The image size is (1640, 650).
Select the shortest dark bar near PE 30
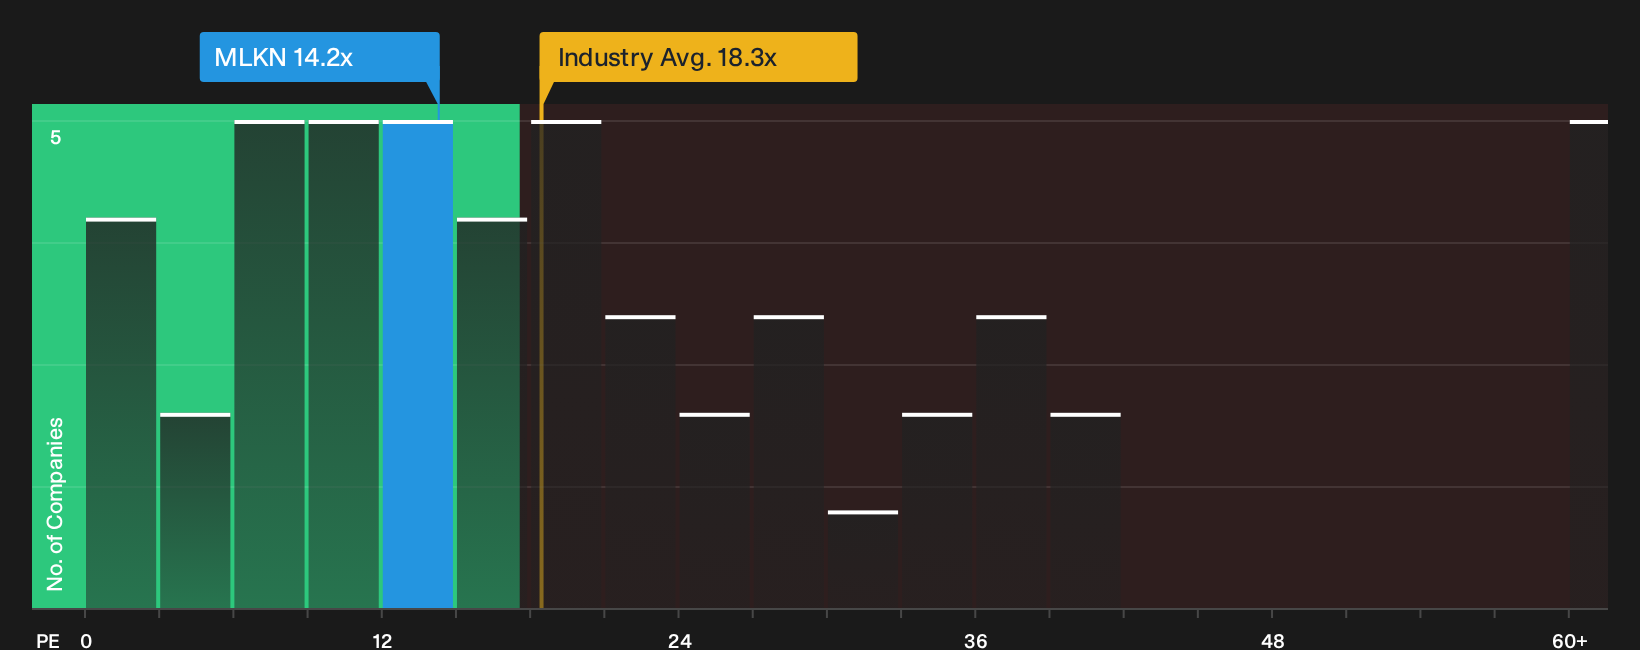(x=863, y=560)
